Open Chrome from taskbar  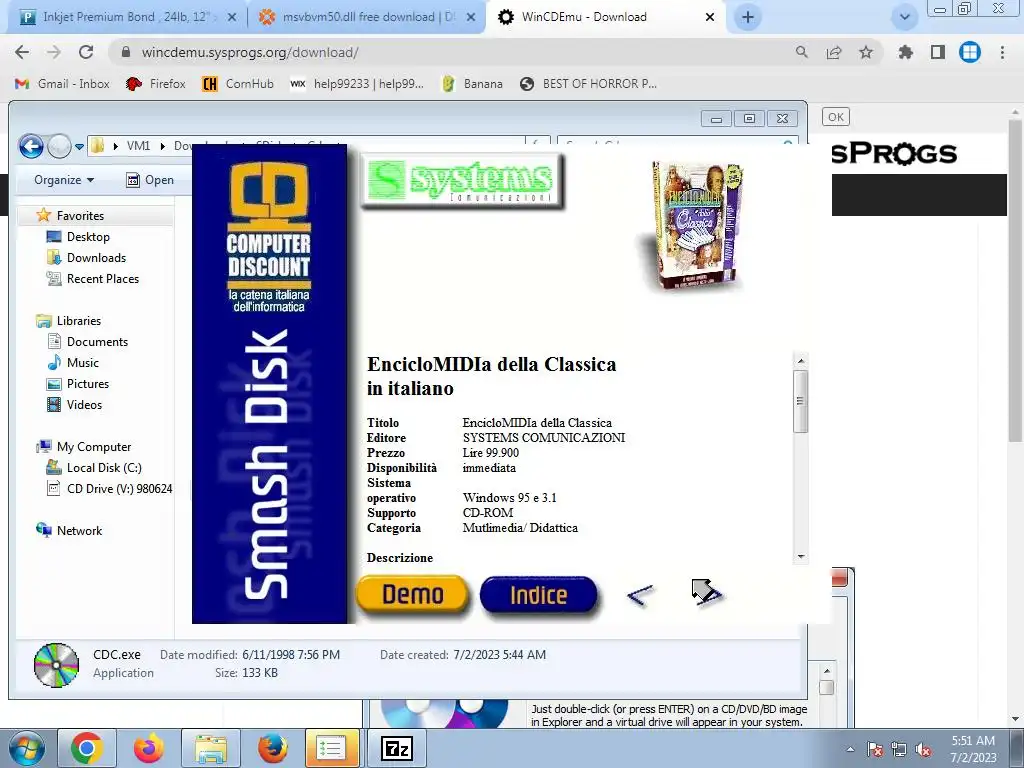pyautogui.click(x=87, y=748)
